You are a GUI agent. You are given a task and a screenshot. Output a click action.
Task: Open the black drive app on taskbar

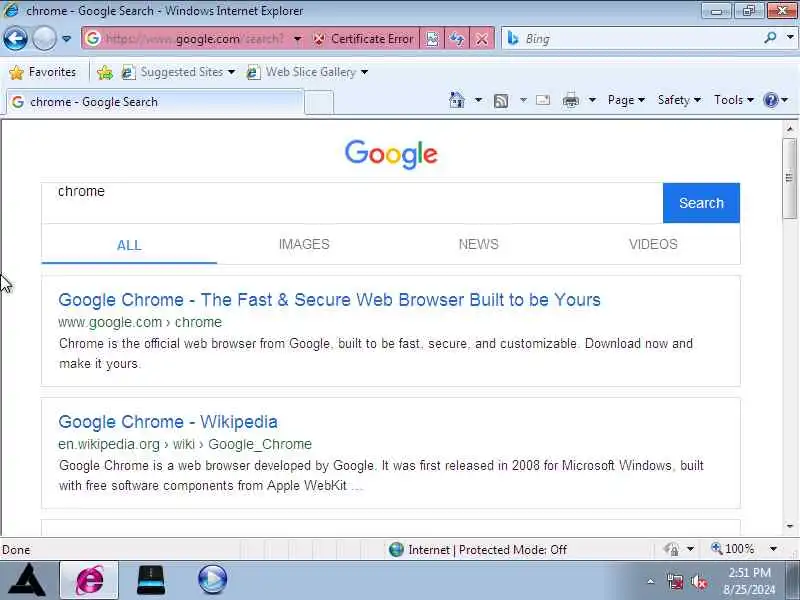(x=151, y=580)
